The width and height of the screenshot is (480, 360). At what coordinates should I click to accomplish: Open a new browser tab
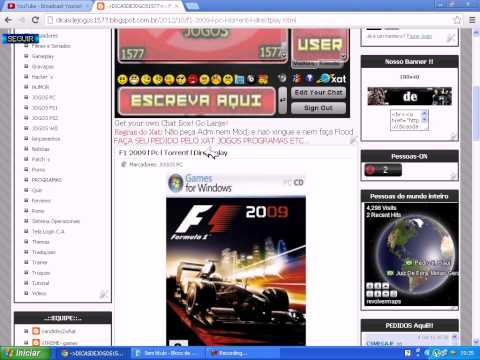pos(193,6)
